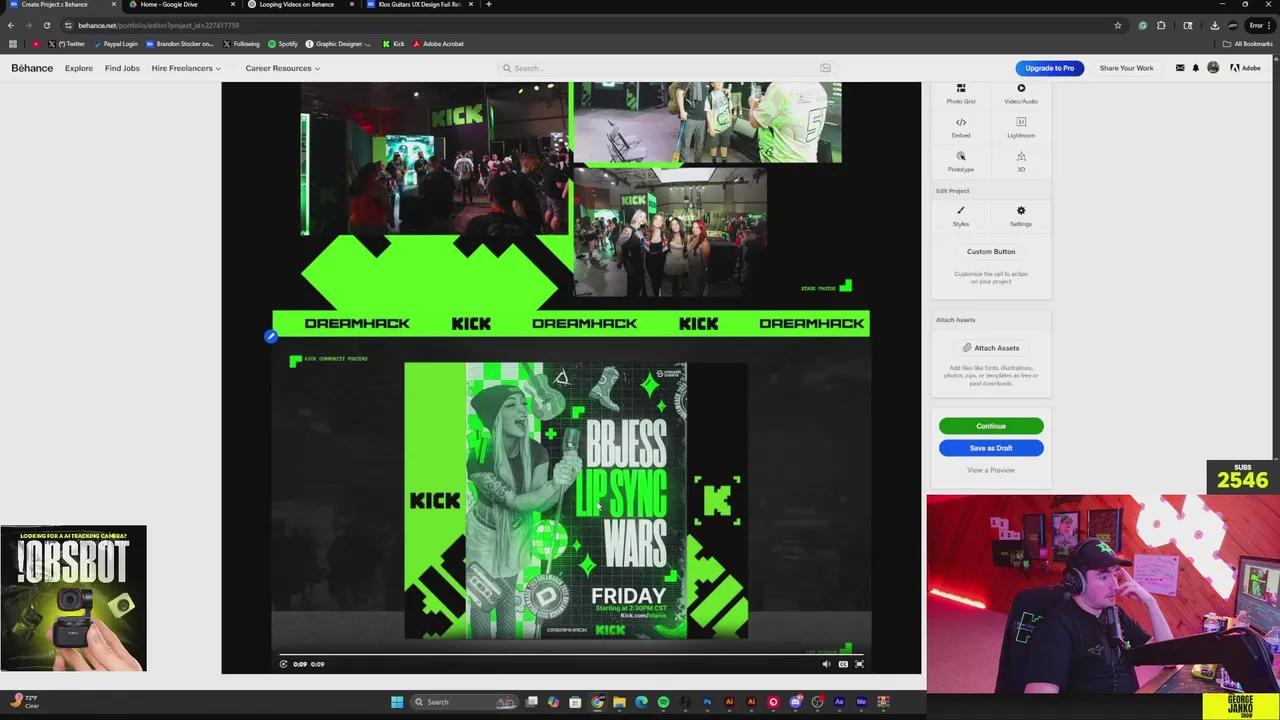Open the Twitter bookmark
Image resolution: width=1280 pixels, height=720 pixels.
coord(66,44)
